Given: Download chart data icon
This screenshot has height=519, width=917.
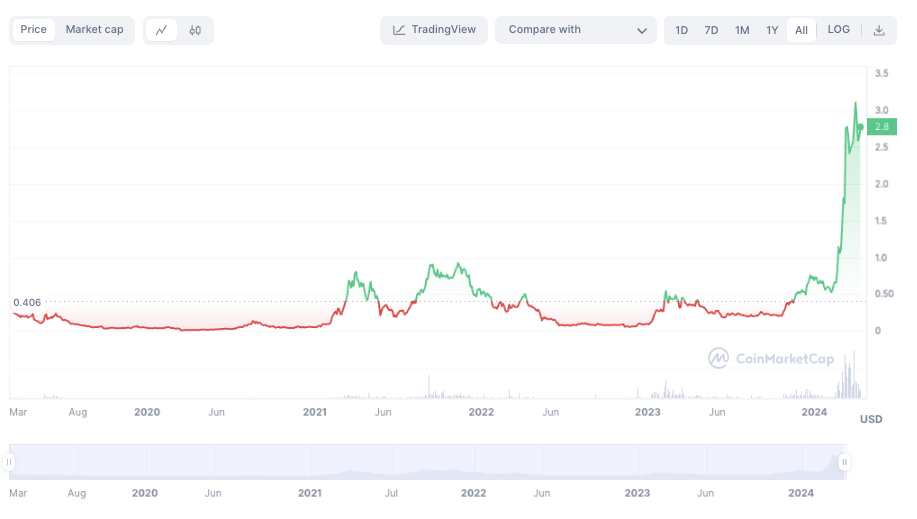Looking at the screenshot, I should coord(879,30).
